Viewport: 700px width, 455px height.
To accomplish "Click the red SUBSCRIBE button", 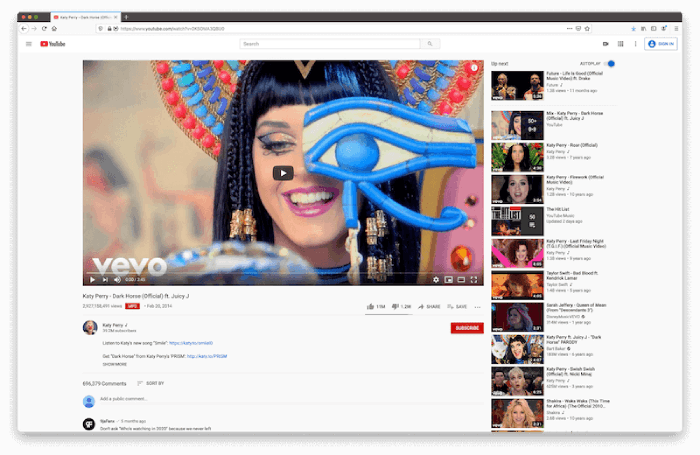I will pos(467,328).
